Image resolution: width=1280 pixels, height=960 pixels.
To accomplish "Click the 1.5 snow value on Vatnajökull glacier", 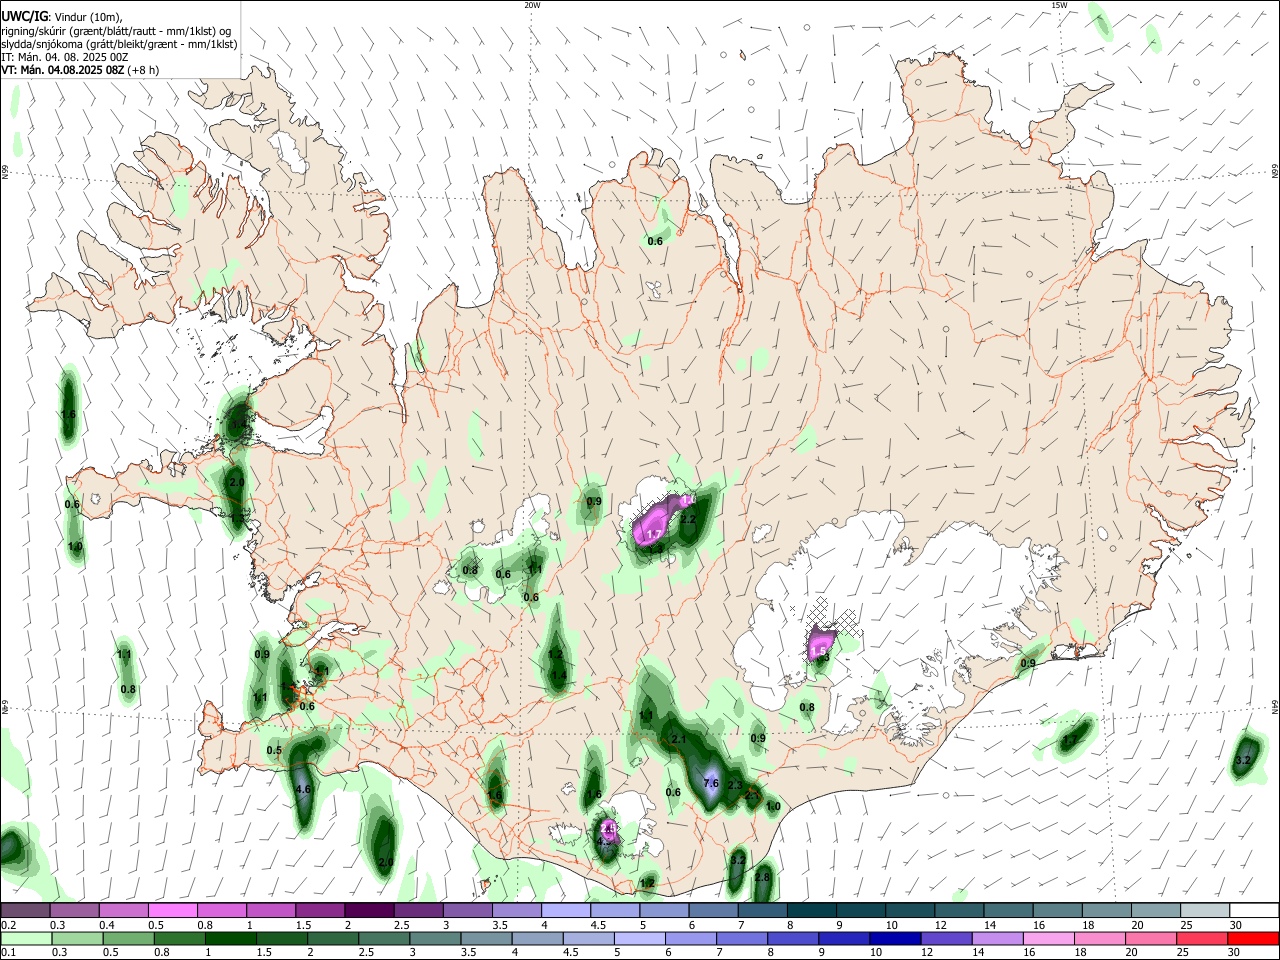I will point(818,651).
